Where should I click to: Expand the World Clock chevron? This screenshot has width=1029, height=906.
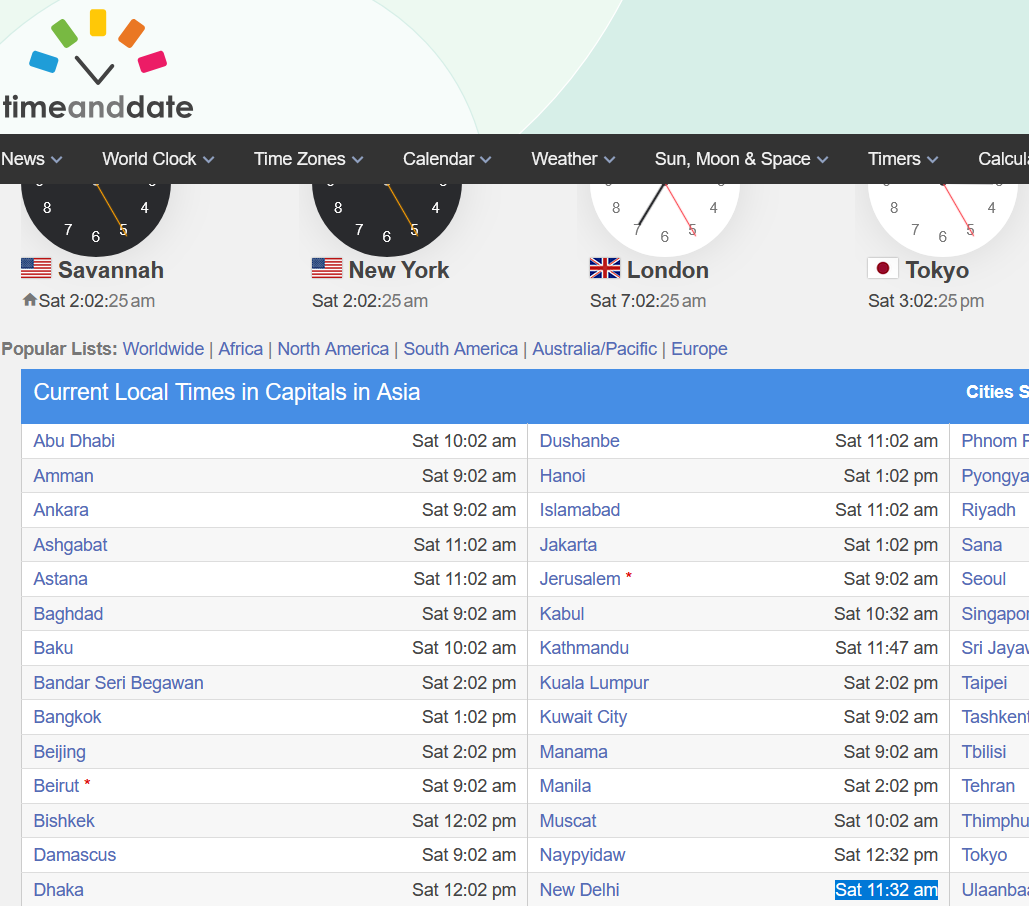tap(208, 159)
